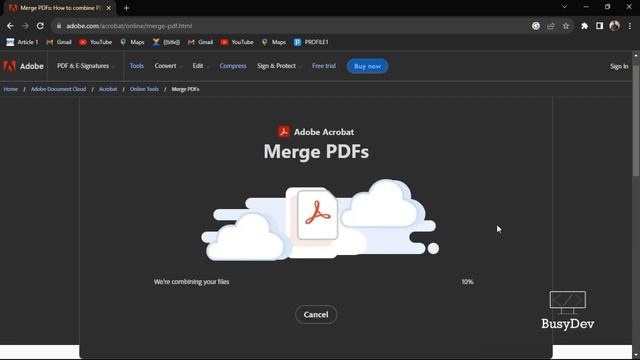Click the Adobe Acrobat logo icon above title
The height and width of the screenshot is (360, 640).
pyautogui.click(x=284, y=132)
